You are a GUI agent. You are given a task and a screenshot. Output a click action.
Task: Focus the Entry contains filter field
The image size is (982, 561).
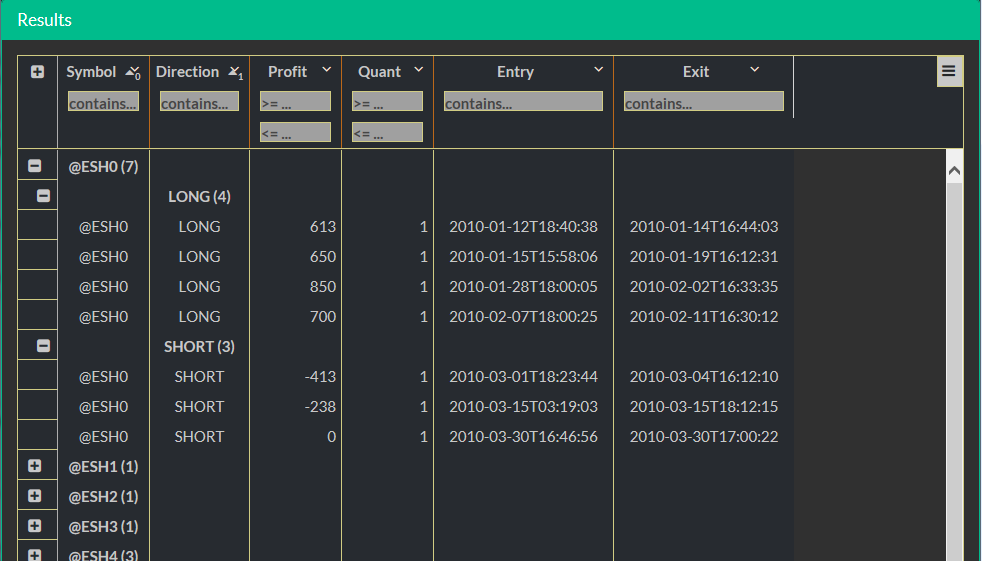click(x=523, y=101)
